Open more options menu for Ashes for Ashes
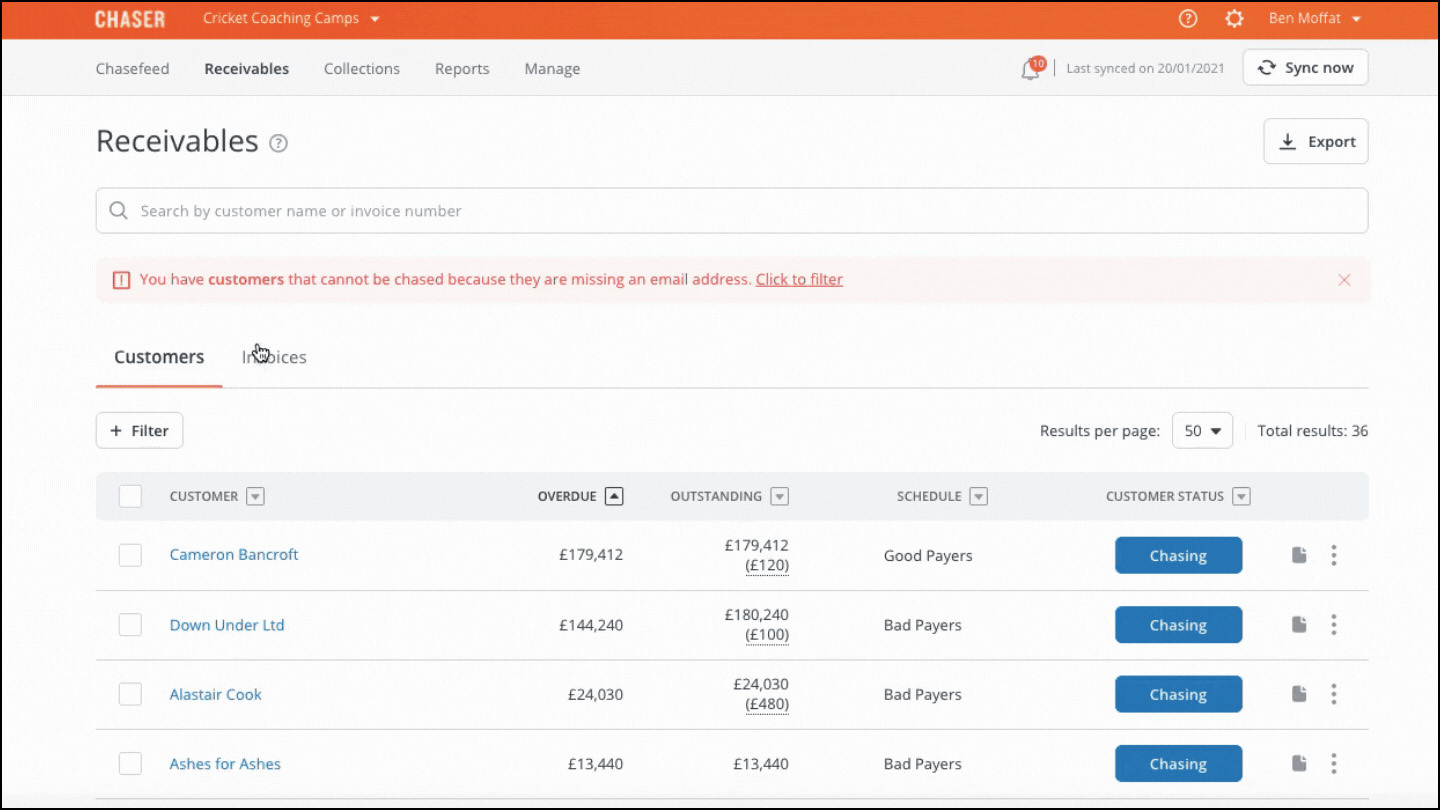 (x=1334, y=764)
